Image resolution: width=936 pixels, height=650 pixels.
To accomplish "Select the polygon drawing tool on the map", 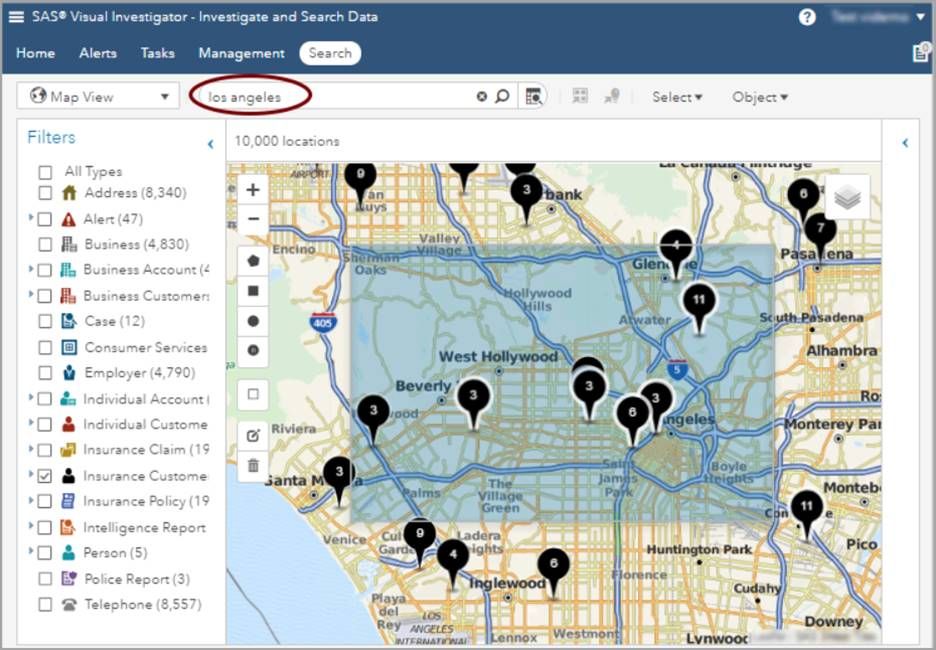I will point(252,261).
